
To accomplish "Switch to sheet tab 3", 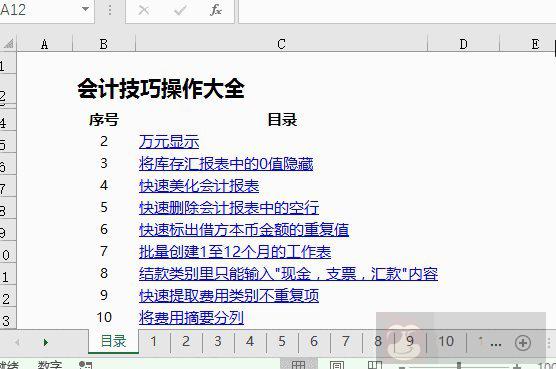I will pyautogui.click(x=218, y=341).
